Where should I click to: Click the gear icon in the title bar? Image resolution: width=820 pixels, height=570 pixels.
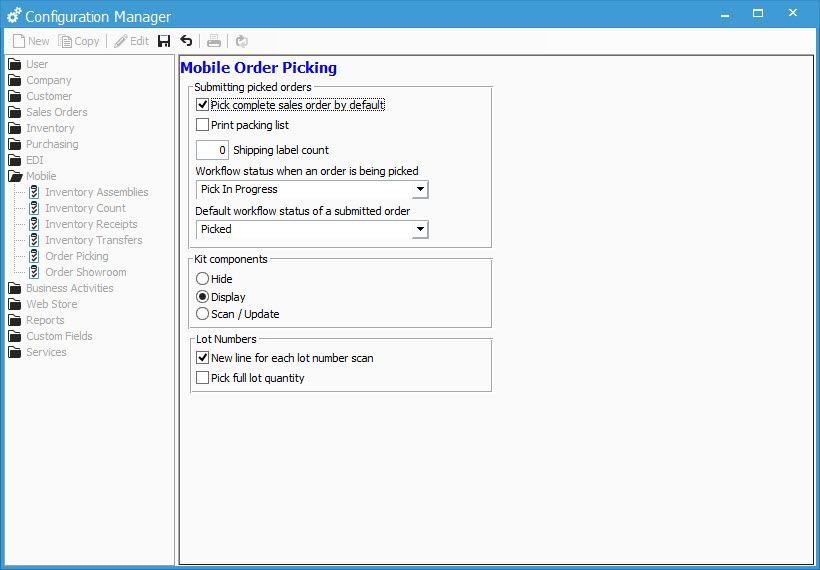click(14, 16)
